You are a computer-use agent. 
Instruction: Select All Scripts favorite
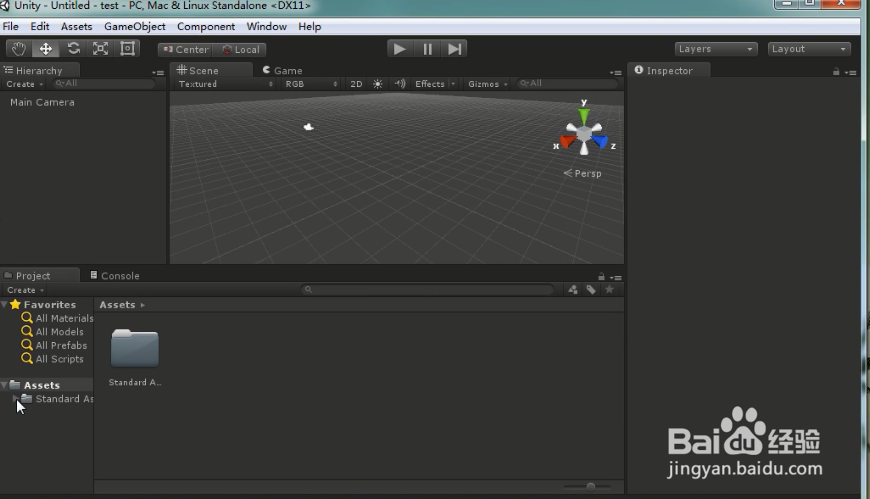point(52,359)
